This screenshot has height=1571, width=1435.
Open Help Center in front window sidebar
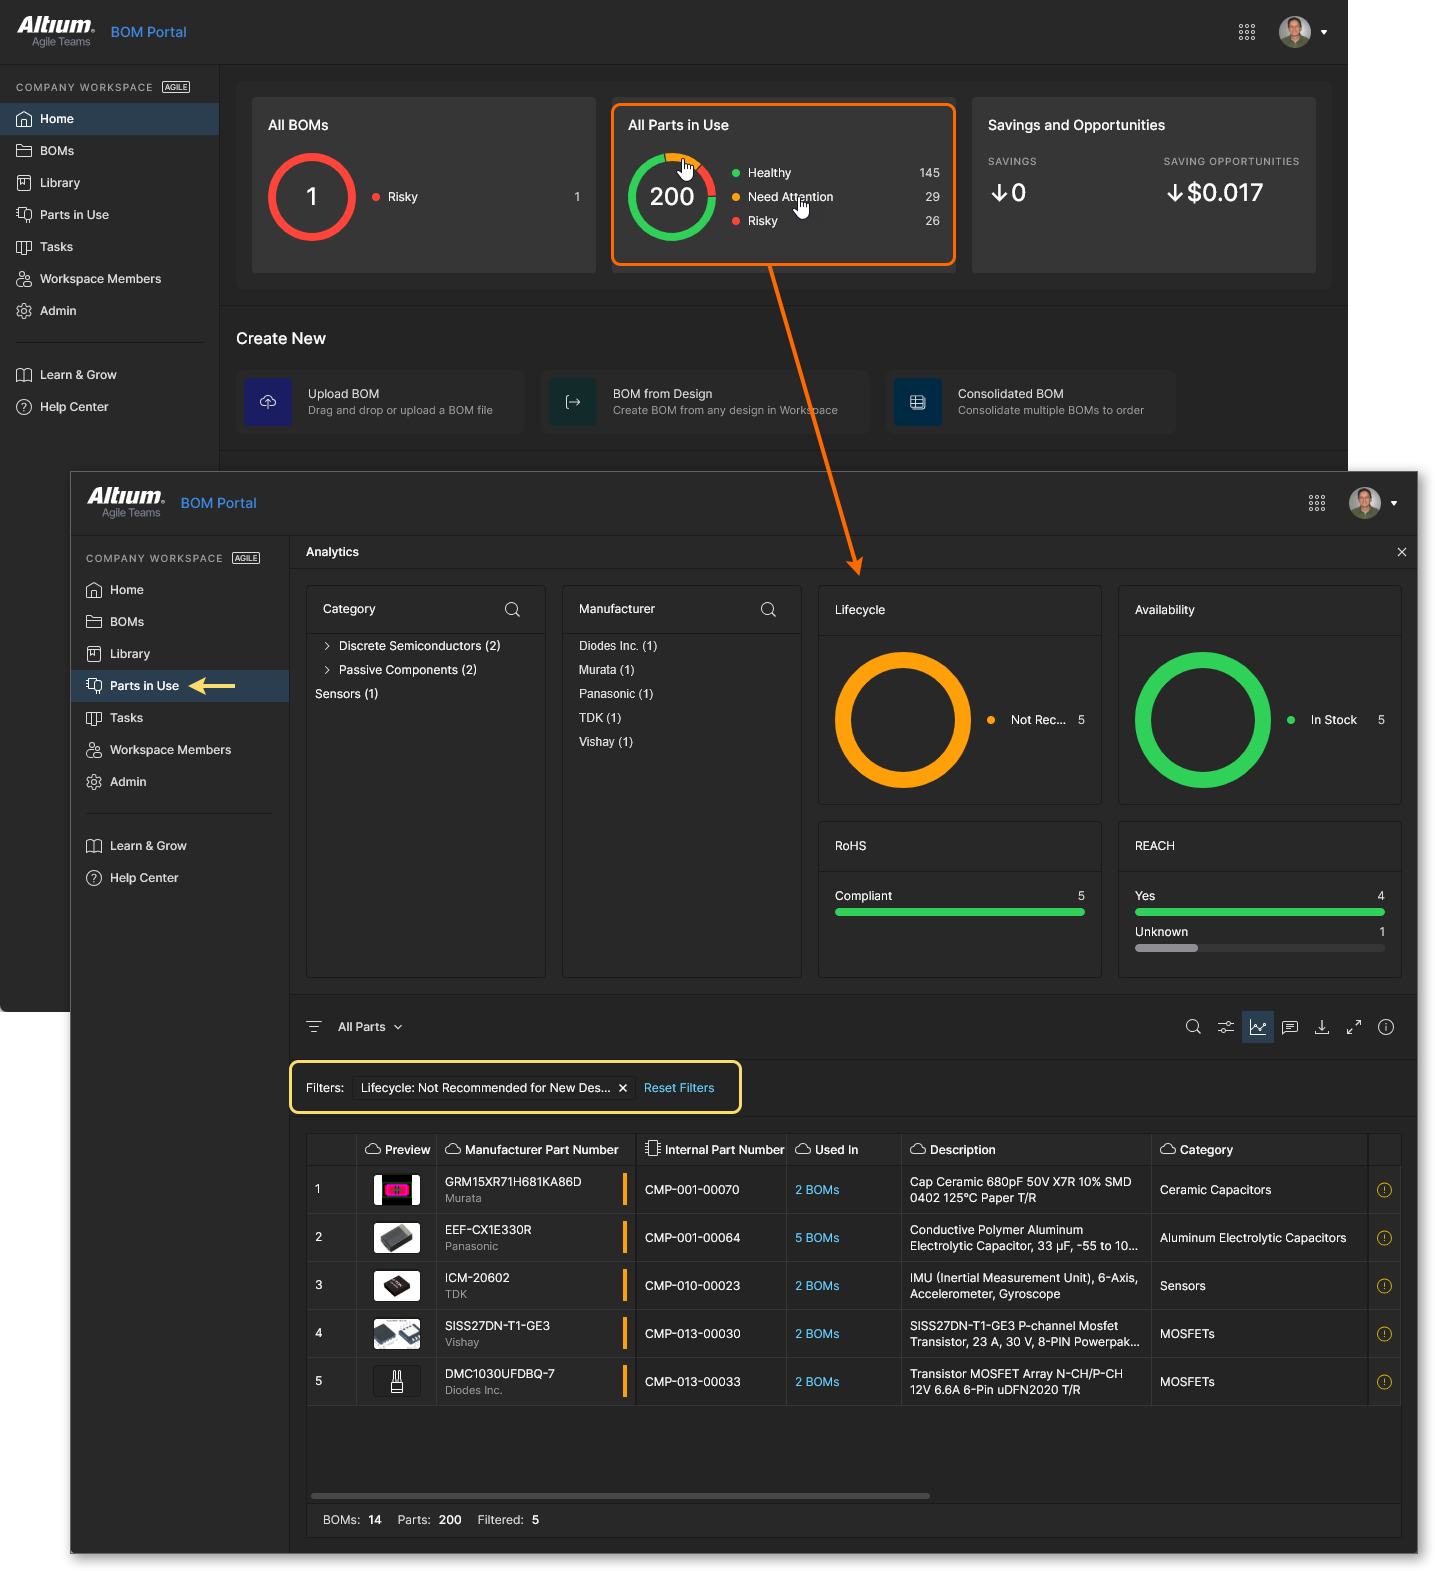[x=180, y=878]
